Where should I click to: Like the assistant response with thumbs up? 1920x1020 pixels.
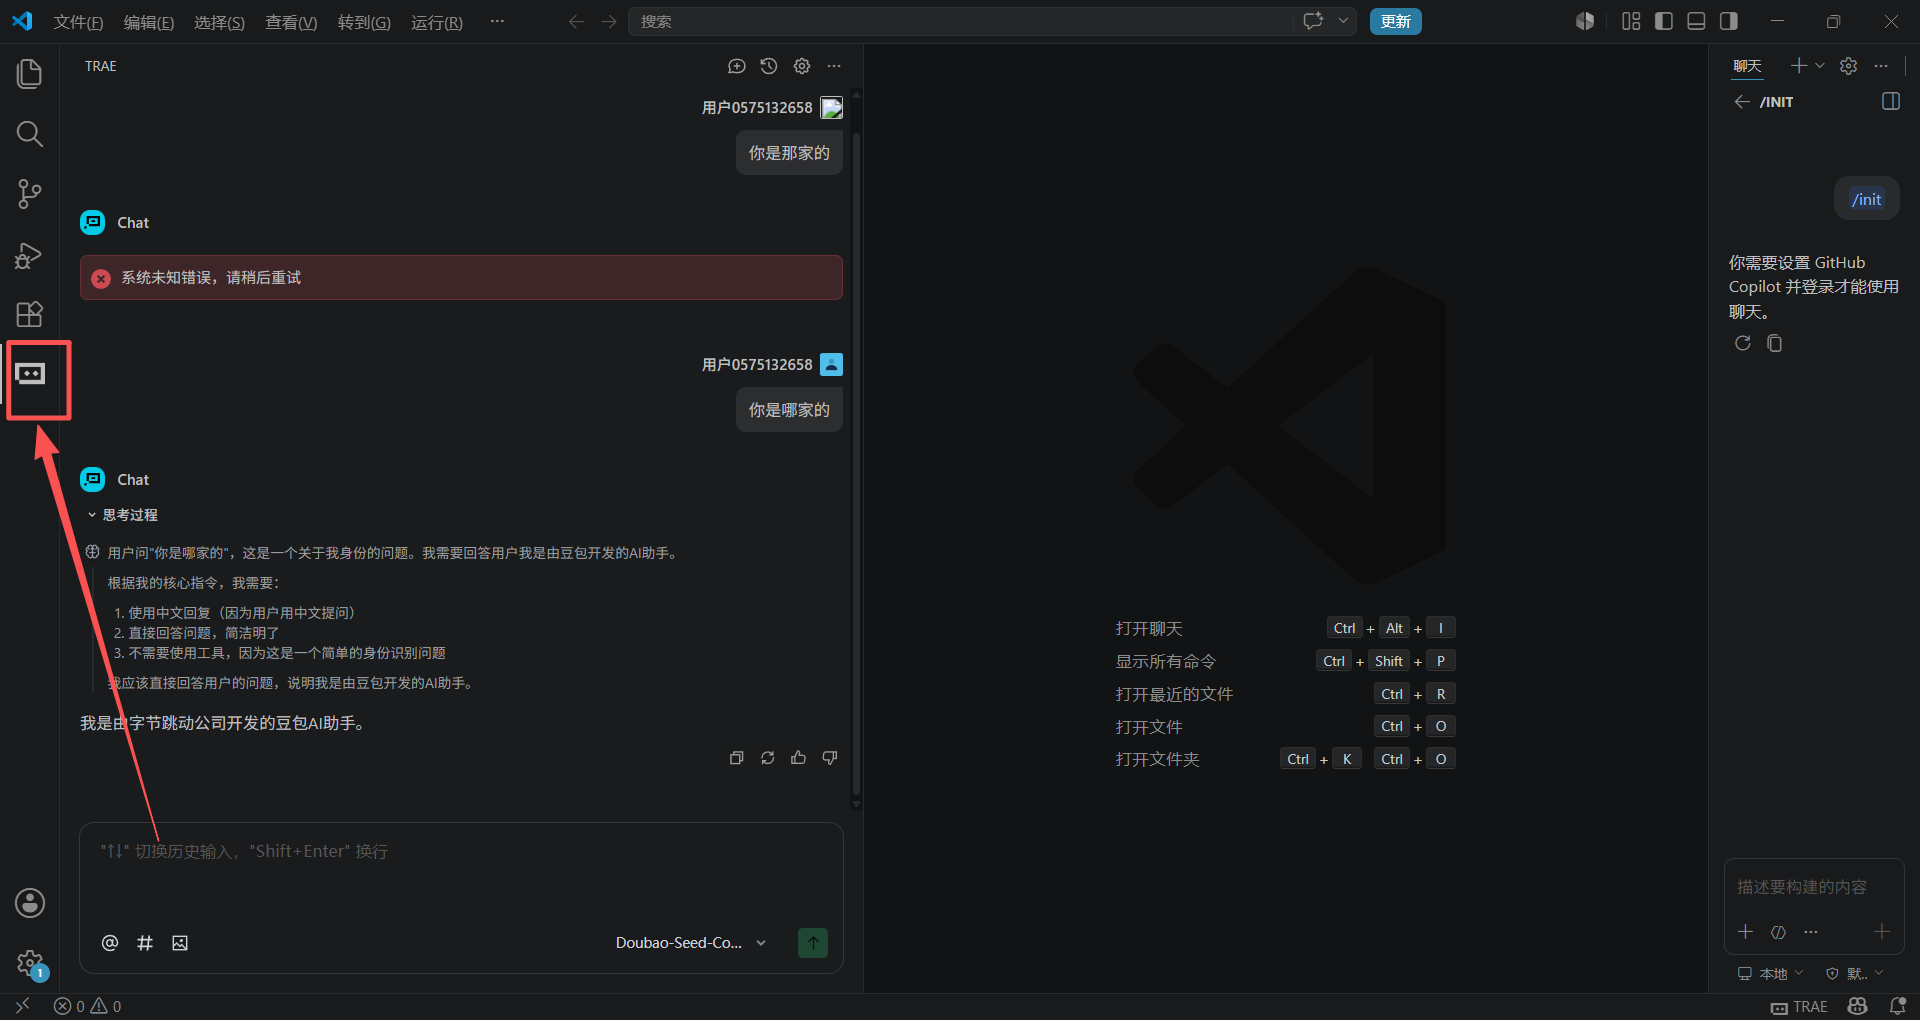[799, 758]
